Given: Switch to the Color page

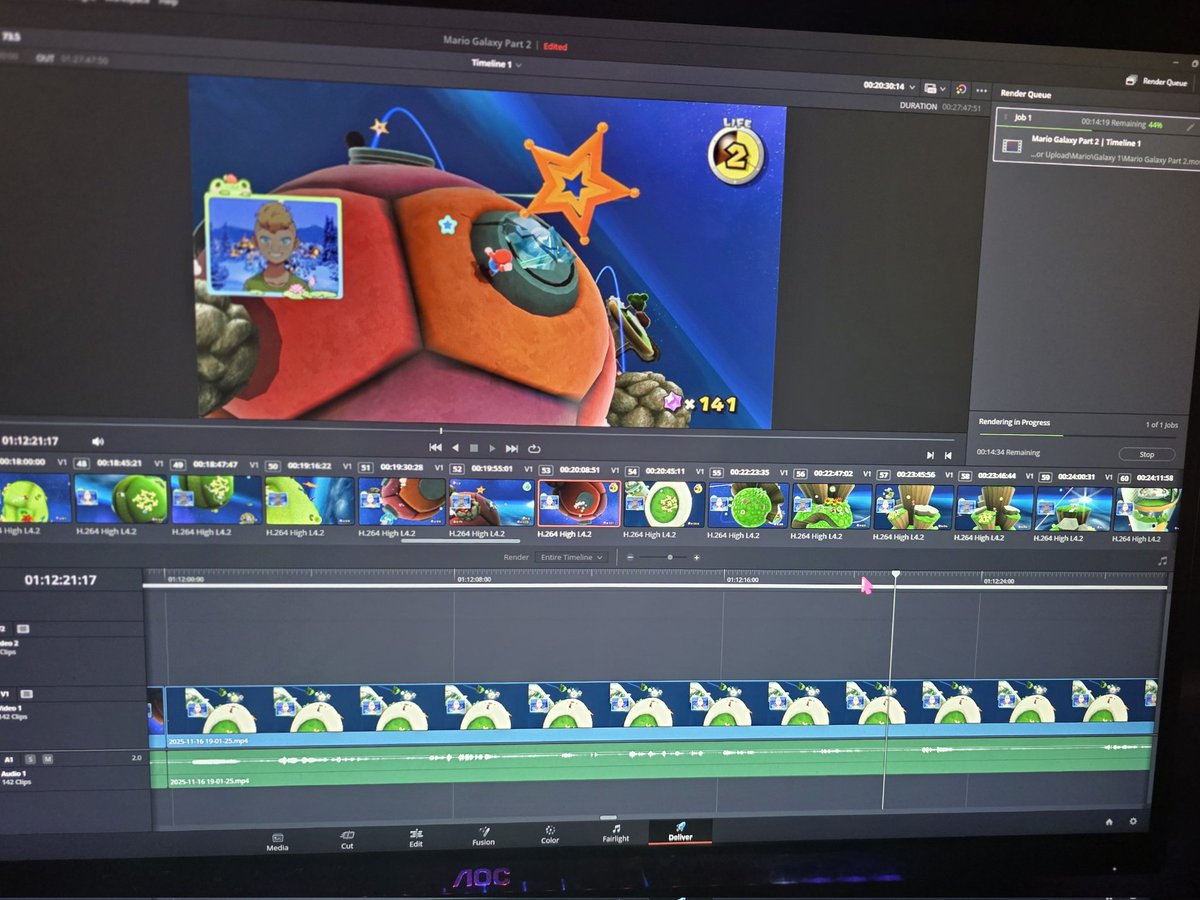Looking at the screenshot, I should [549, 840].
